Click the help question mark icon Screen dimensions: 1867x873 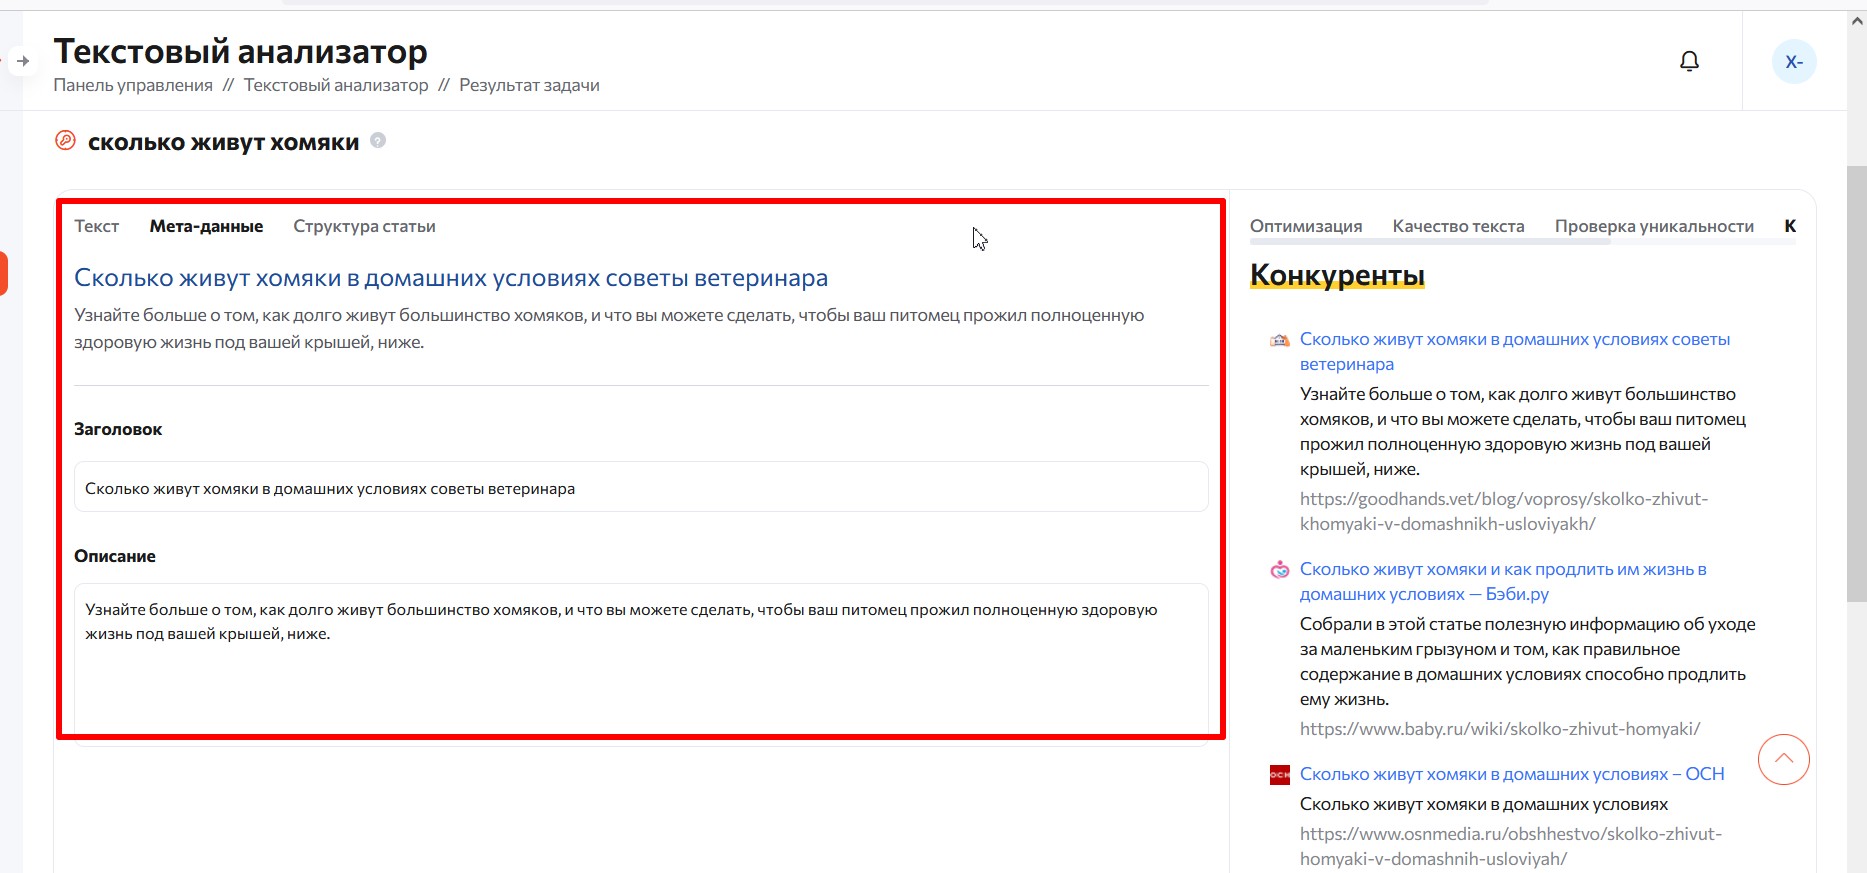pos(378,141)
